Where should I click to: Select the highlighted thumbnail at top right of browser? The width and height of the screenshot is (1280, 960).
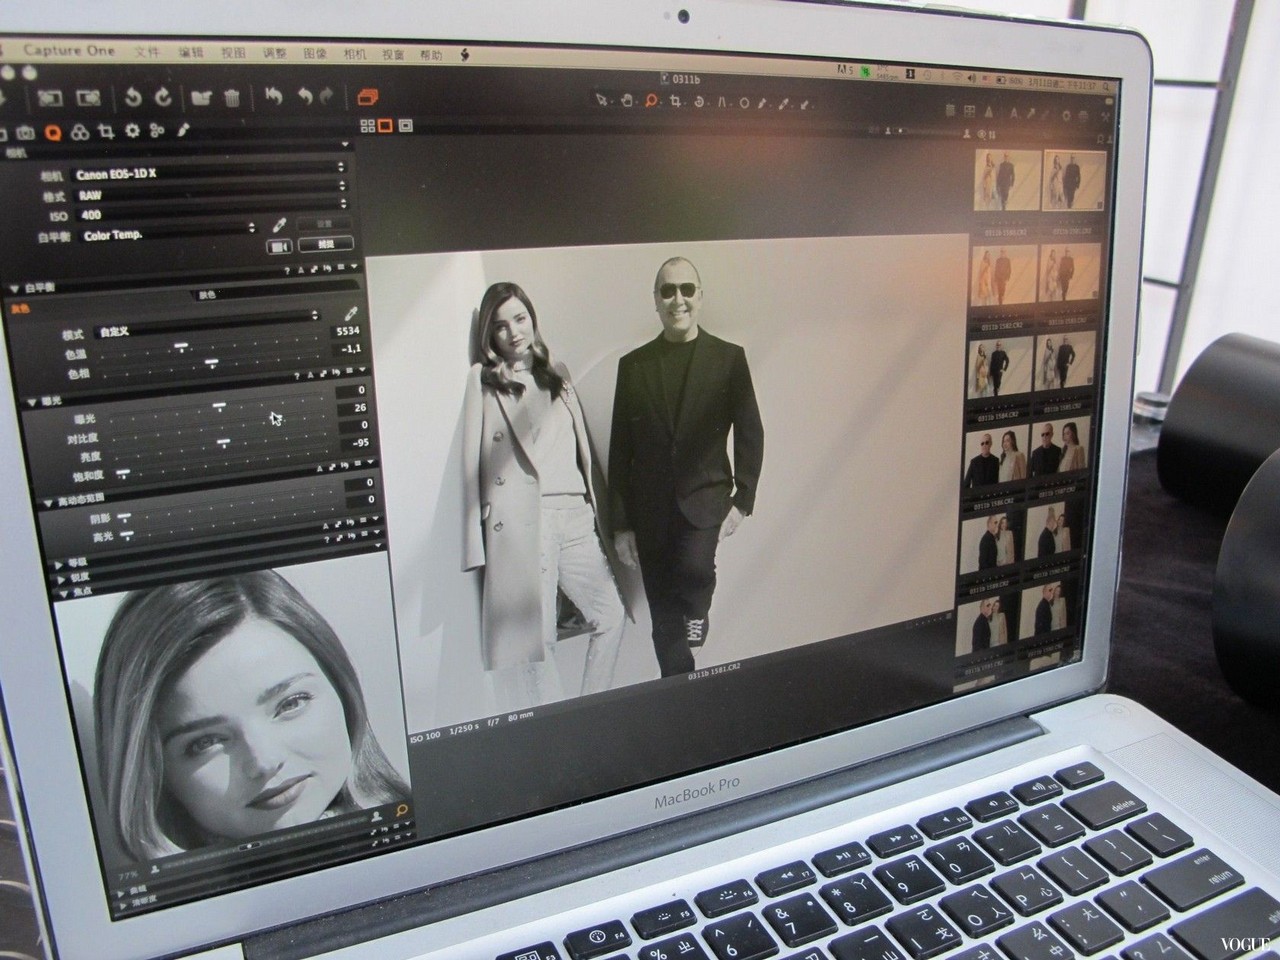(1074, 182)
